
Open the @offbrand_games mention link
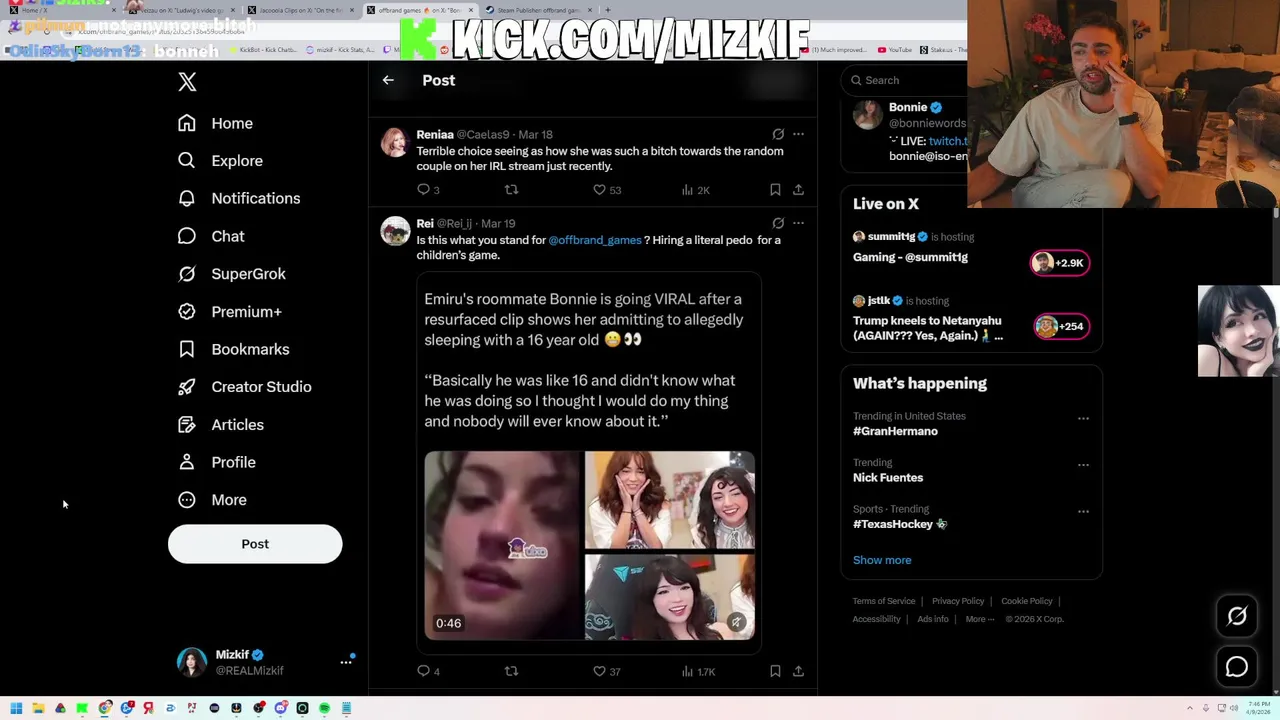coord(595,240)
